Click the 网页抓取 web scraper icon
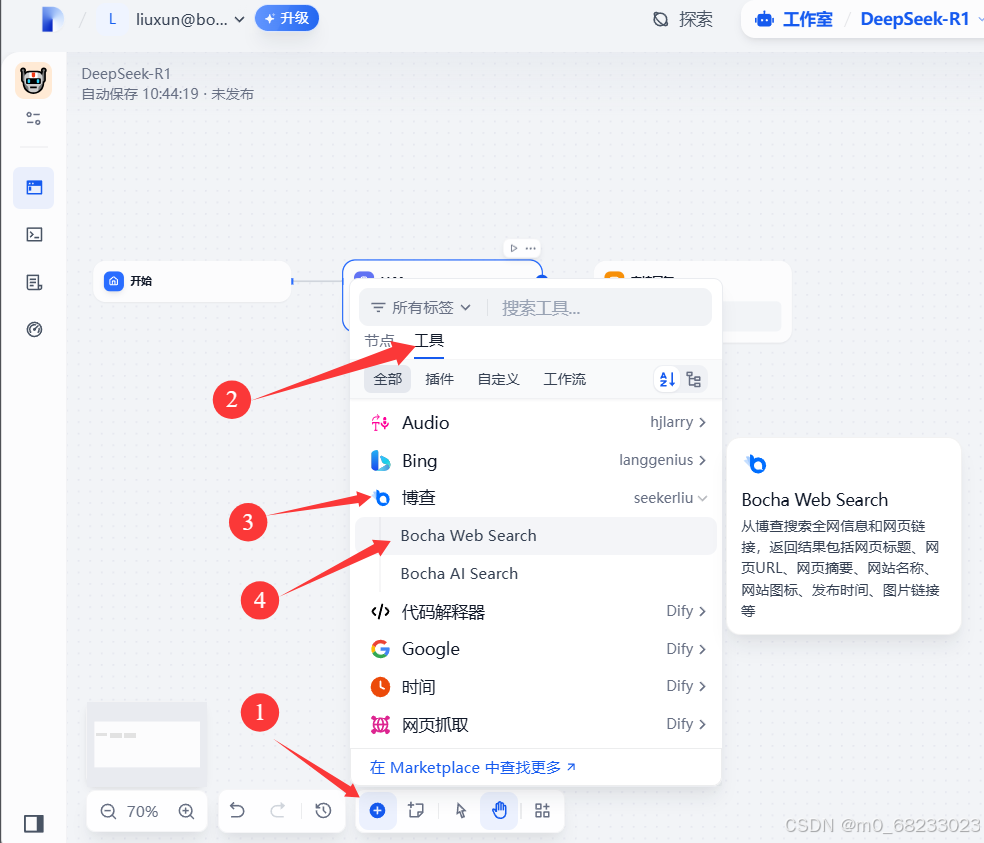Image resolution: width=984 pixels, height=843 pixels. (x=380, y=725)
